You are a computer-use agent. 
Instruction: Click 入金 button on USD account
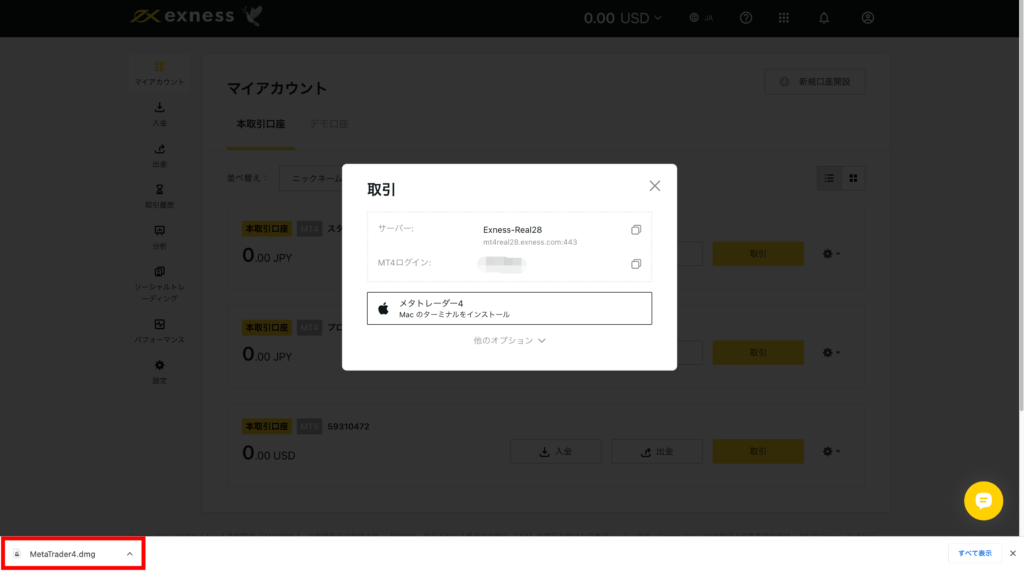click(x=556, y=451)
